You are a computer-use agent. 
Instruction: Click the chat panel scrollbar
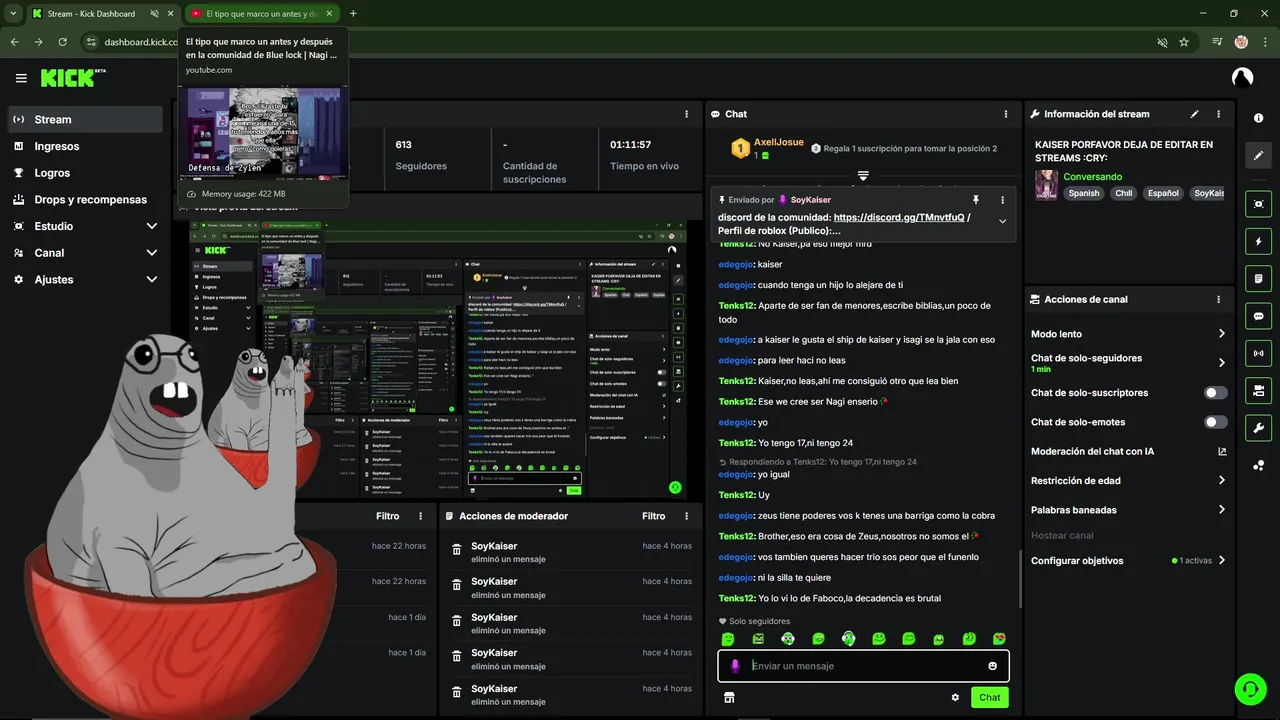(1020, 578)
